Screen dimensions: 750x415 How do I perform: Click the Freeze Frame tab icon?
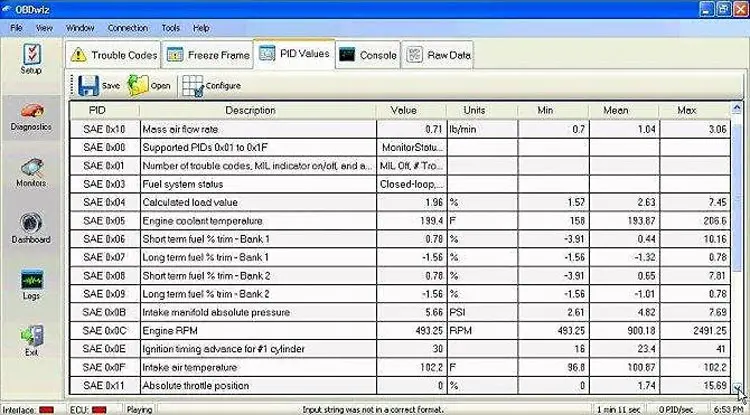tap(175, 55)
